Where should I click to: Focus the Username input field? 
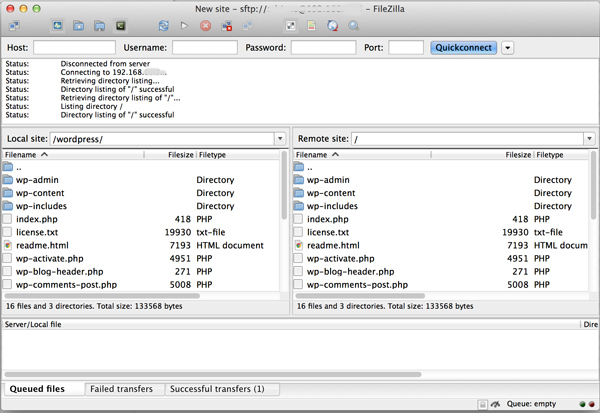205,48
